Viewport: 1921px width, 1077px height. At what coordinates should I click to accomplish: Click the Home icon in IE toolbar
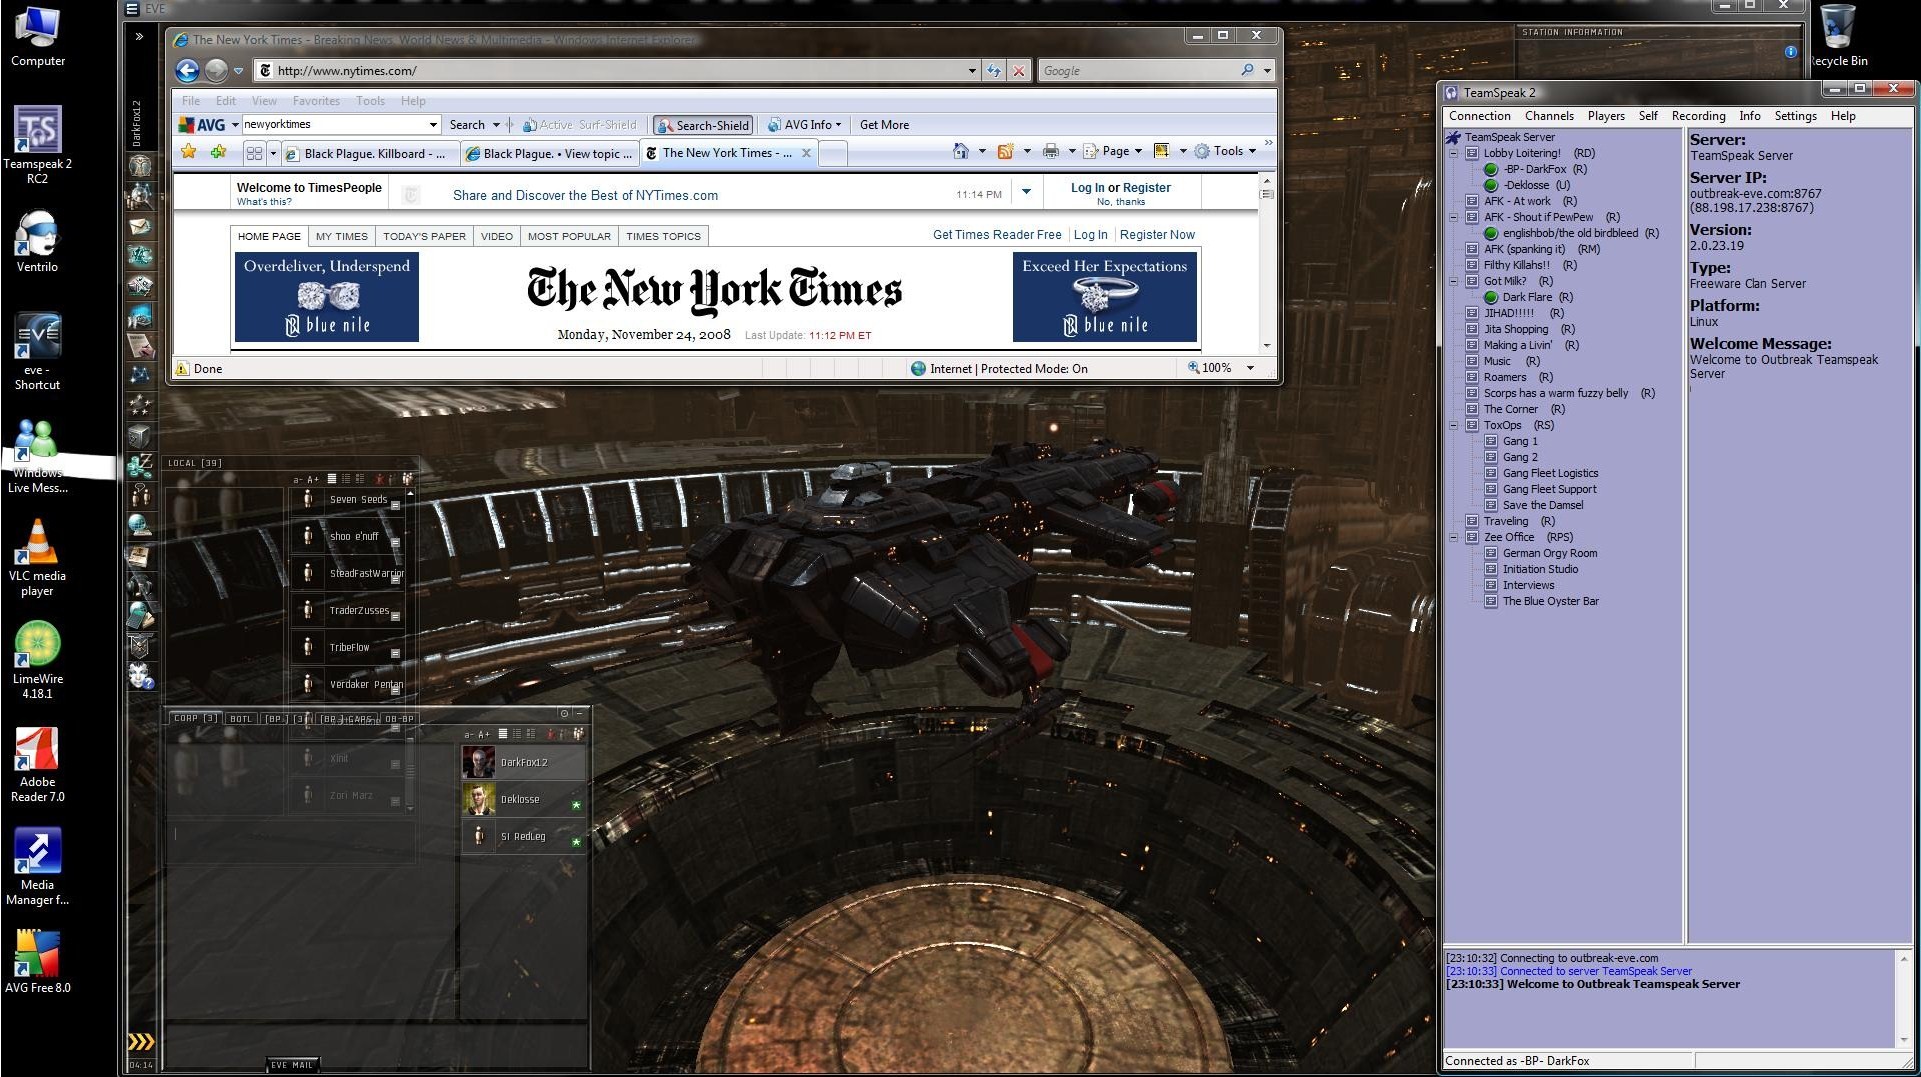click(960, 152)
